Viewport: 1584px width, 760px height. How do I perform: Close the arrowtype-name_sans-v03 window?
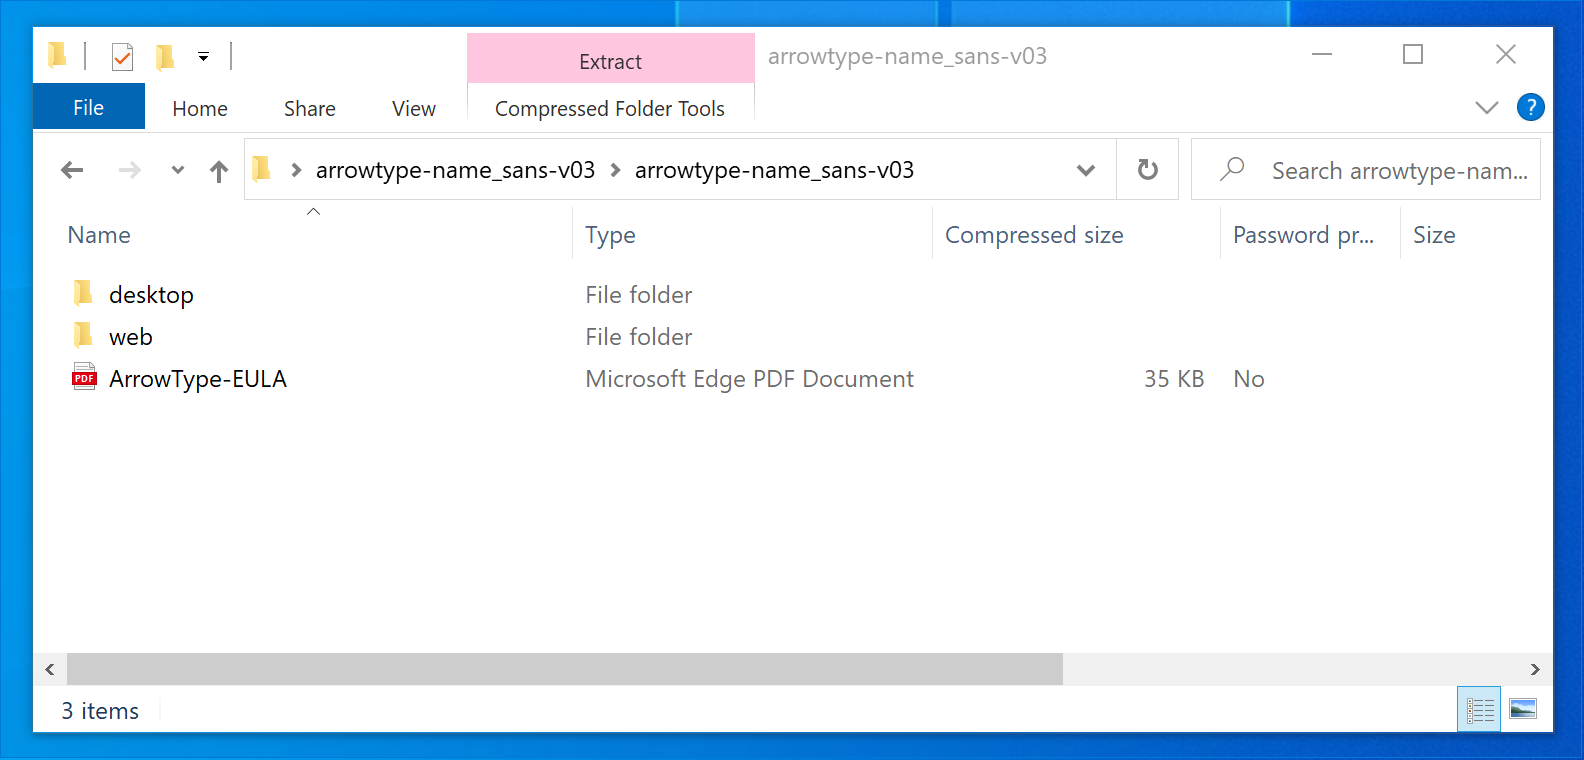1506,54
